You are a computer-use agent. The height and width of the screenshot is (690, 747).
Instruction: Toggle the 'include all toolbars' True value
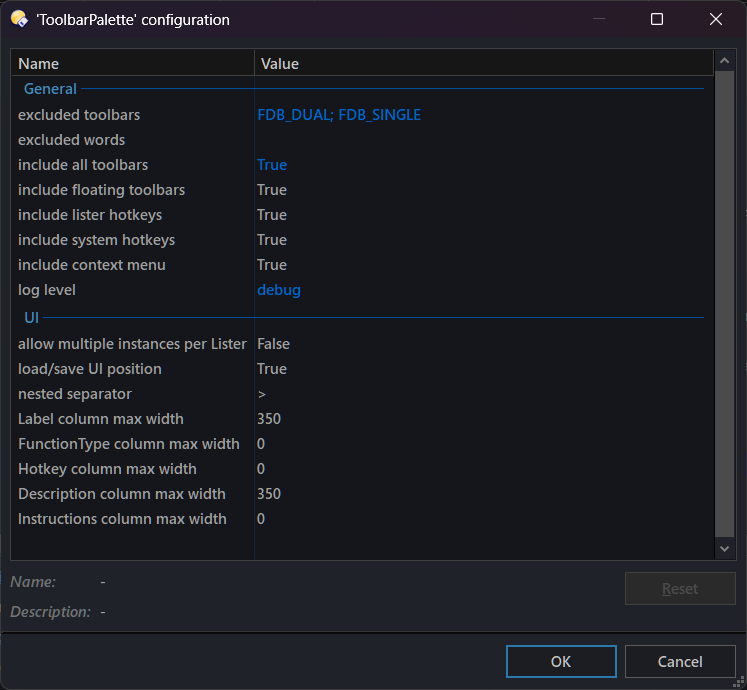coord(272,165)
